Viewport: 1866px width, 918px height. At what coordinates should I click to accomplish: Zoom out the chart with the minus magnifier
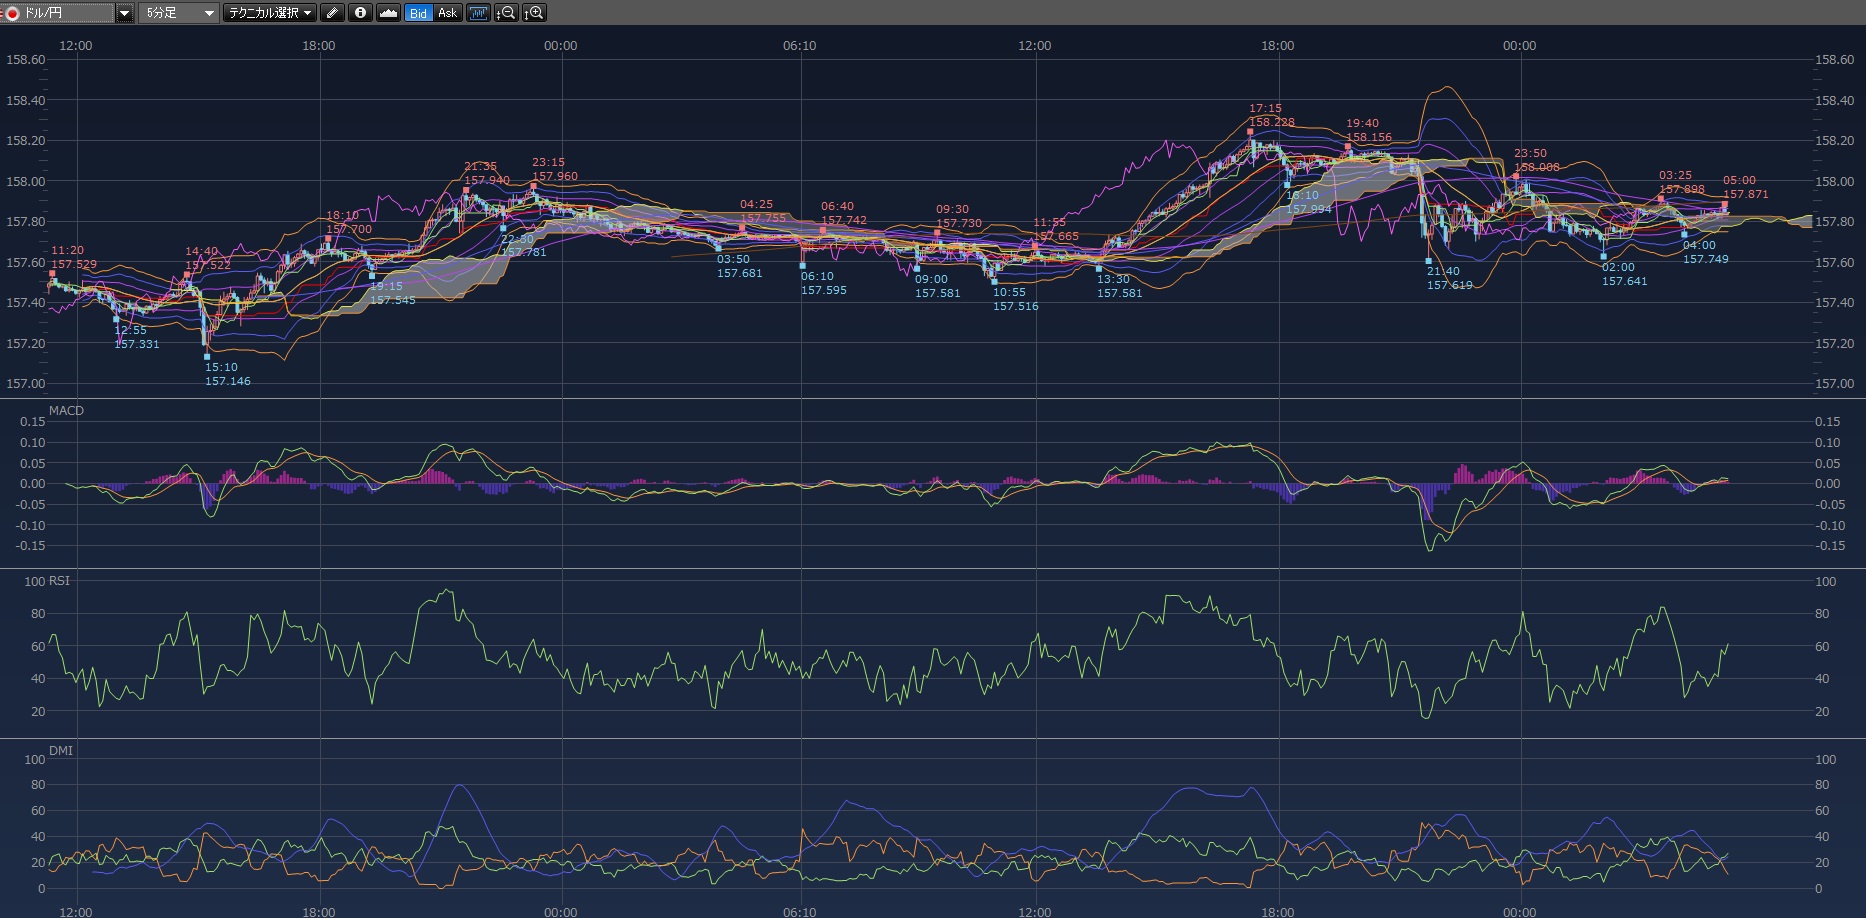(x=507, y=13)
